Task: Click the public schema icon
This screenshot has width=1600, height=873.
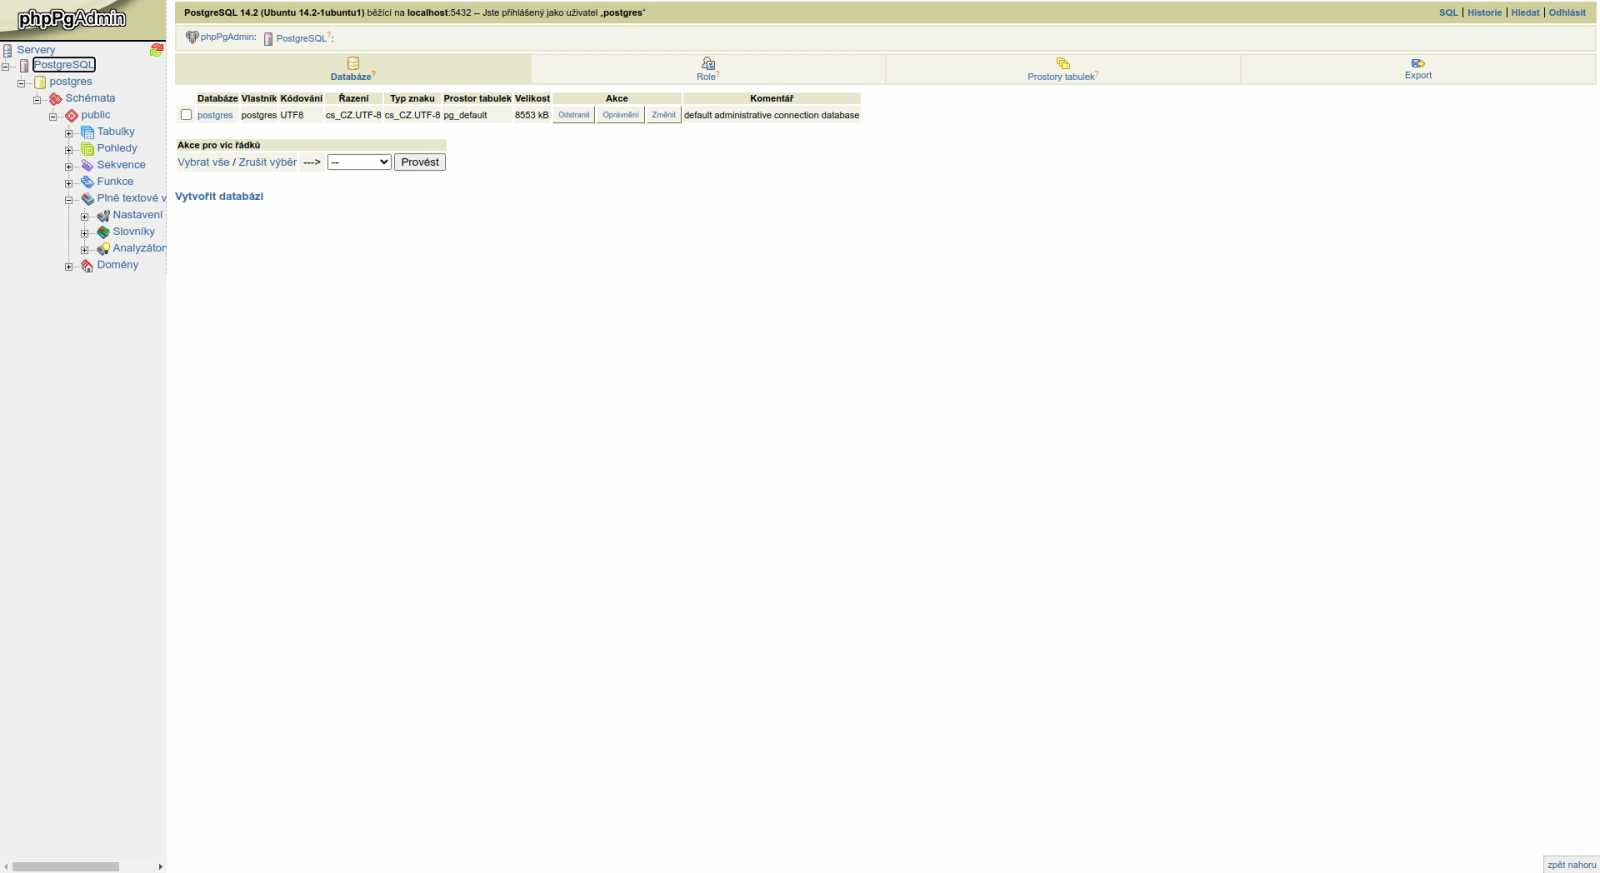Action: tap(72, 116)
